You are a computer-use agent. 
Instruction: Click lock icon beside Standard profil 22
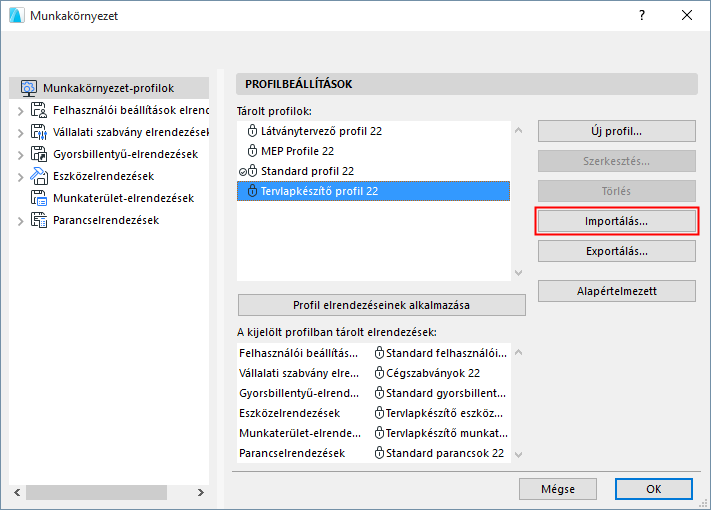[252, 171]
